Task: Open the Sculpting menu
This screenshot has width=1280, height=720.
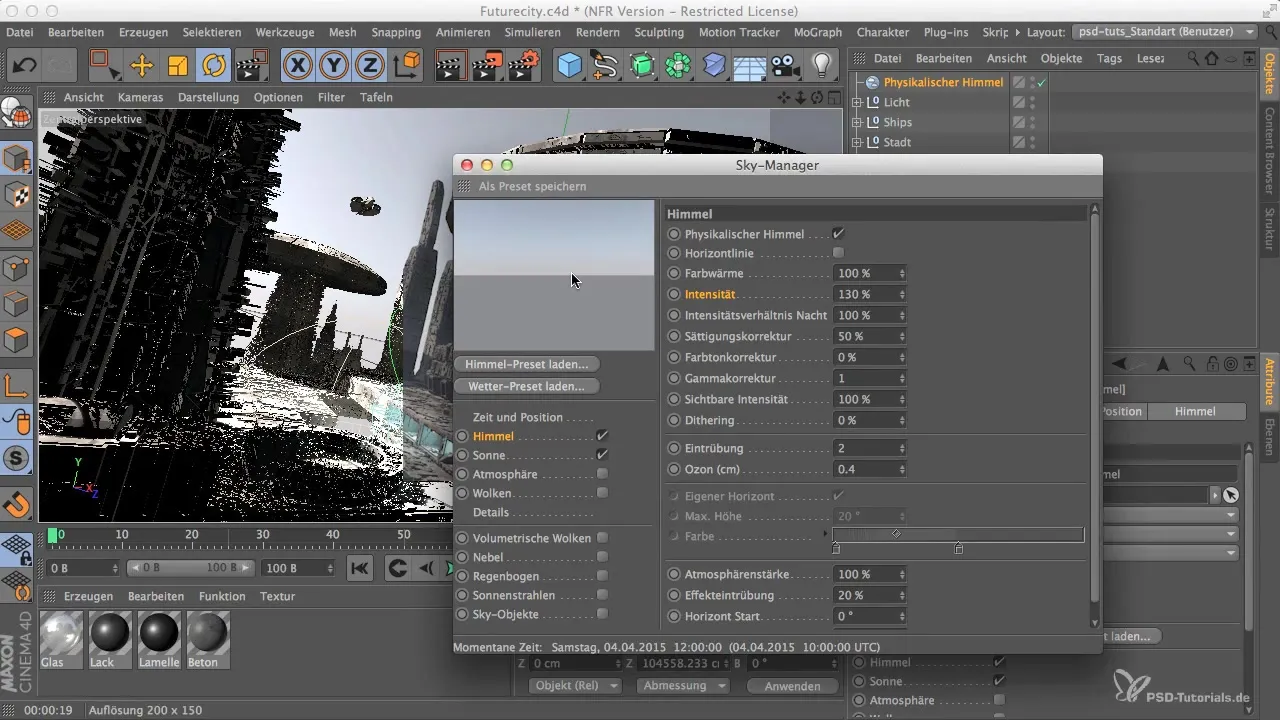Action: pyautogui.click(x=659, y=32)
